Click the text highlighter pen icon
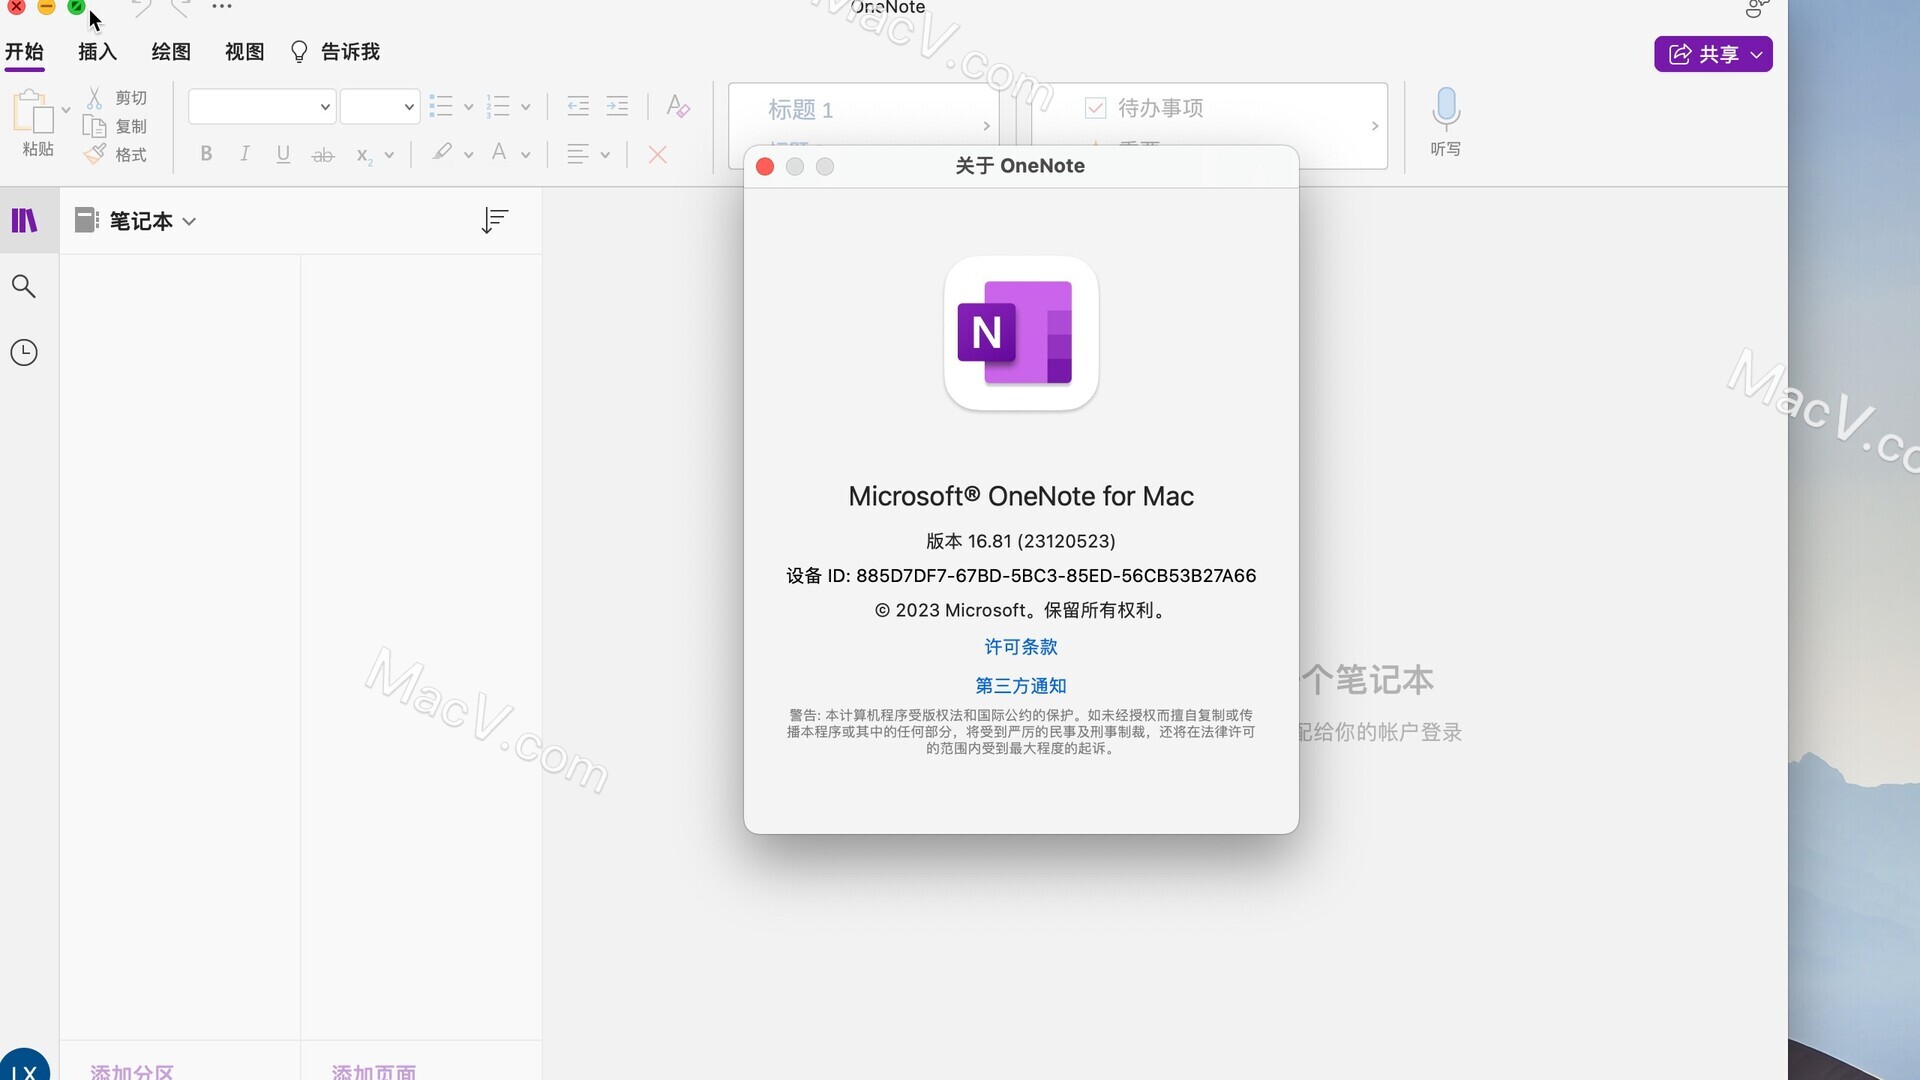This screenshot has height=1080, width=1920. coord(442,153)
